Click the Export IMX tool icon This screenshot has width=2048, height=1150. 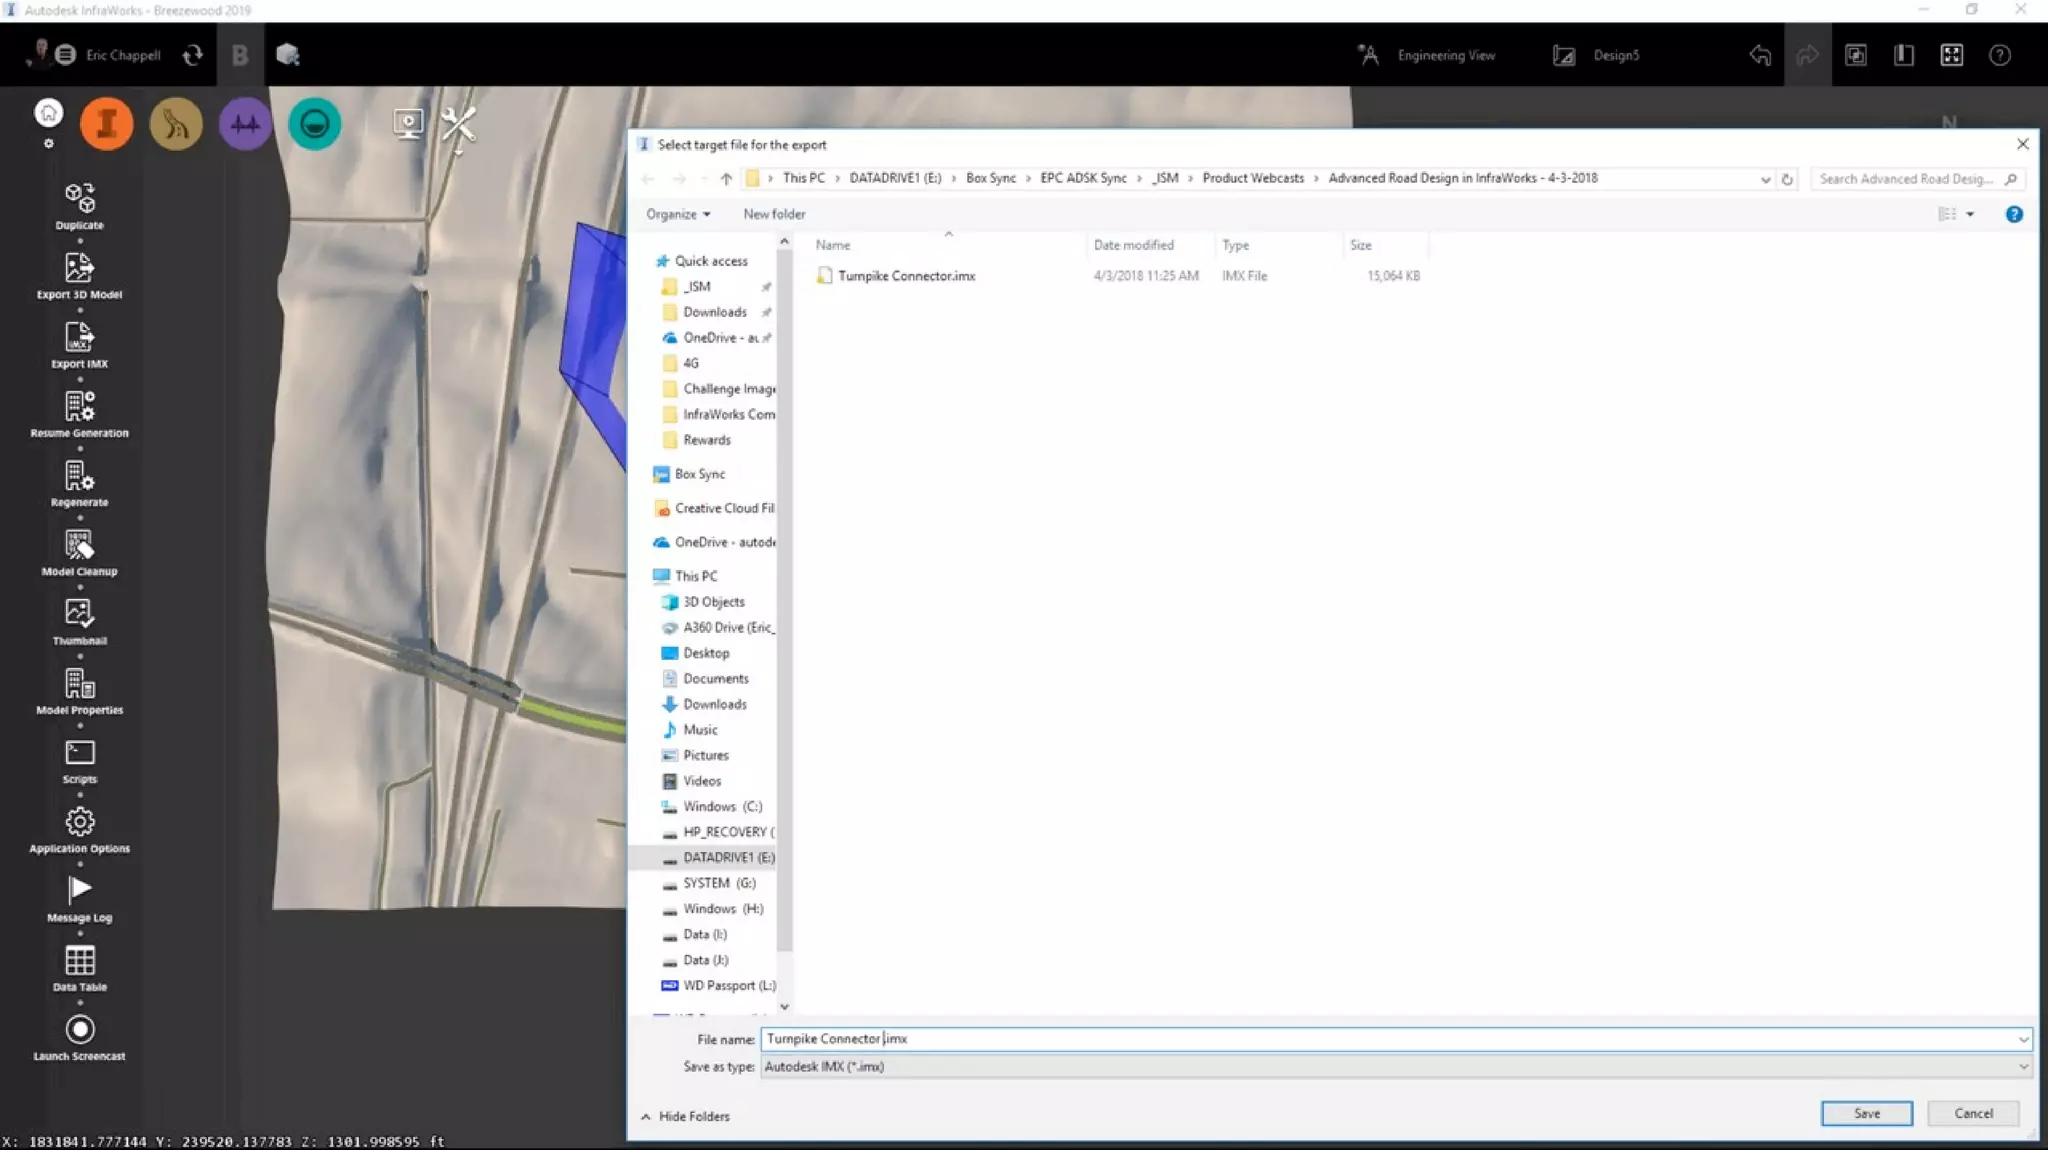click(79, 338)
